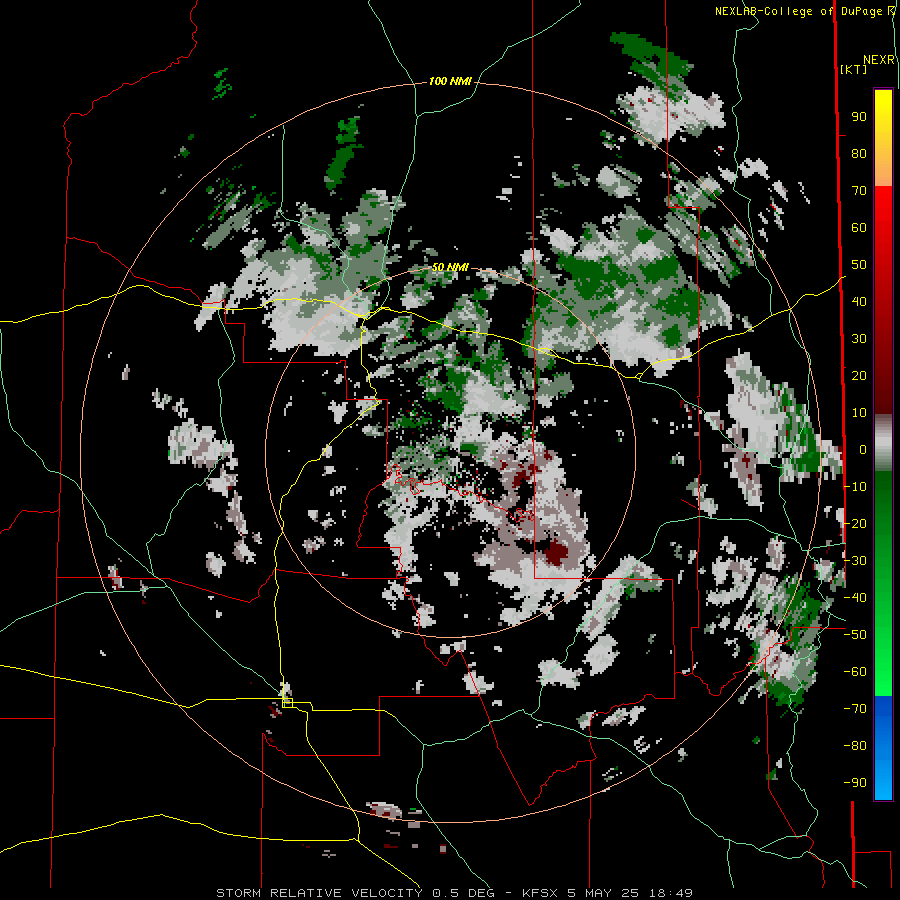Click the 50 NMI range ring label
Screen dimensions: 900x900
[x=450, y=267]
